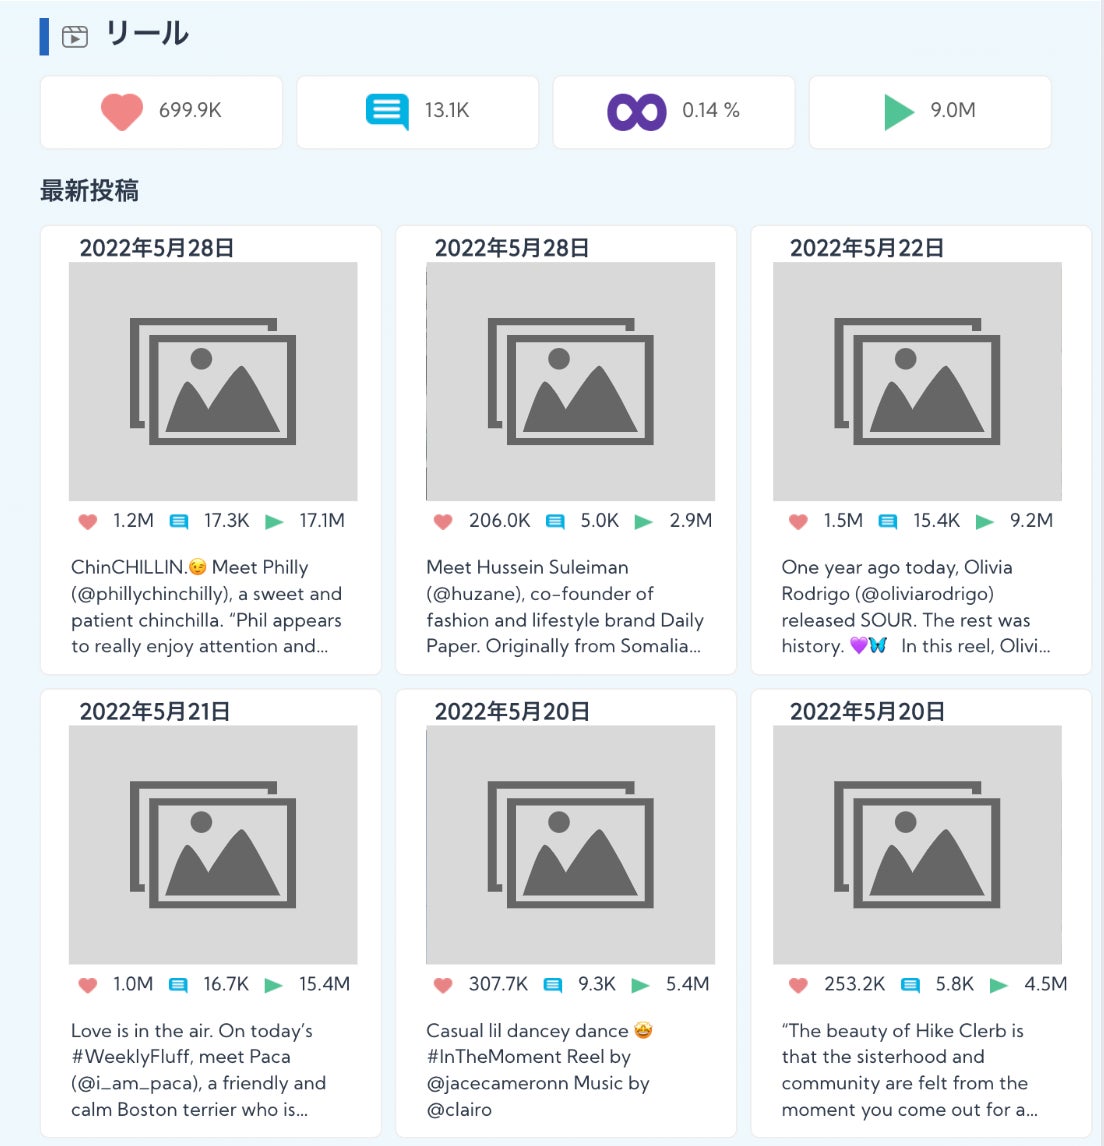Click the Reels icon next to リール header
This screenshot has height=1146, width=1104.
[75, 32]
